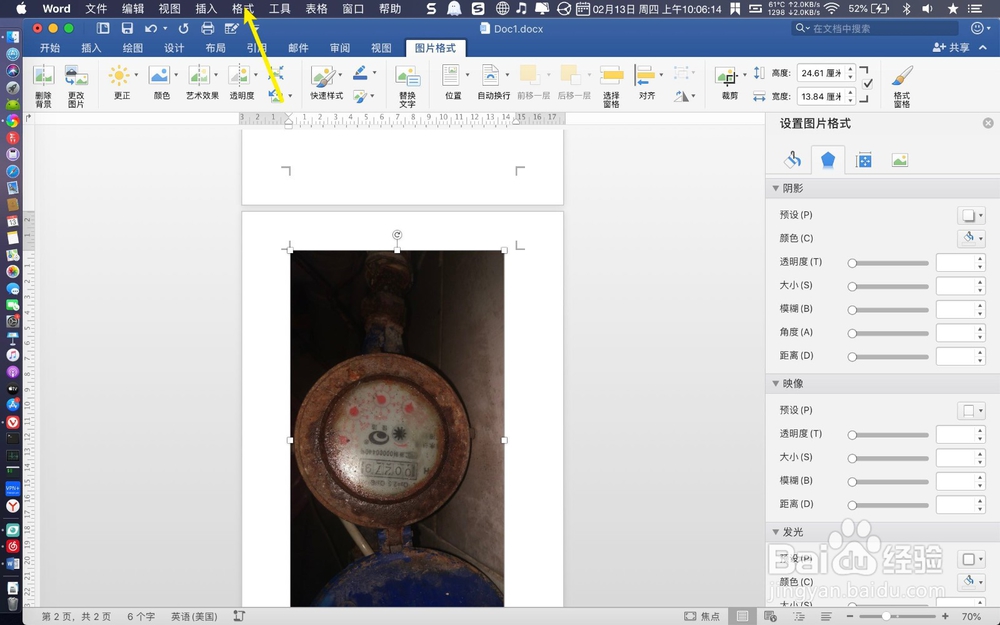Click the Focus (焦点) mode icon
This screenshot has width=1000, height=625.
coord(690,616)
